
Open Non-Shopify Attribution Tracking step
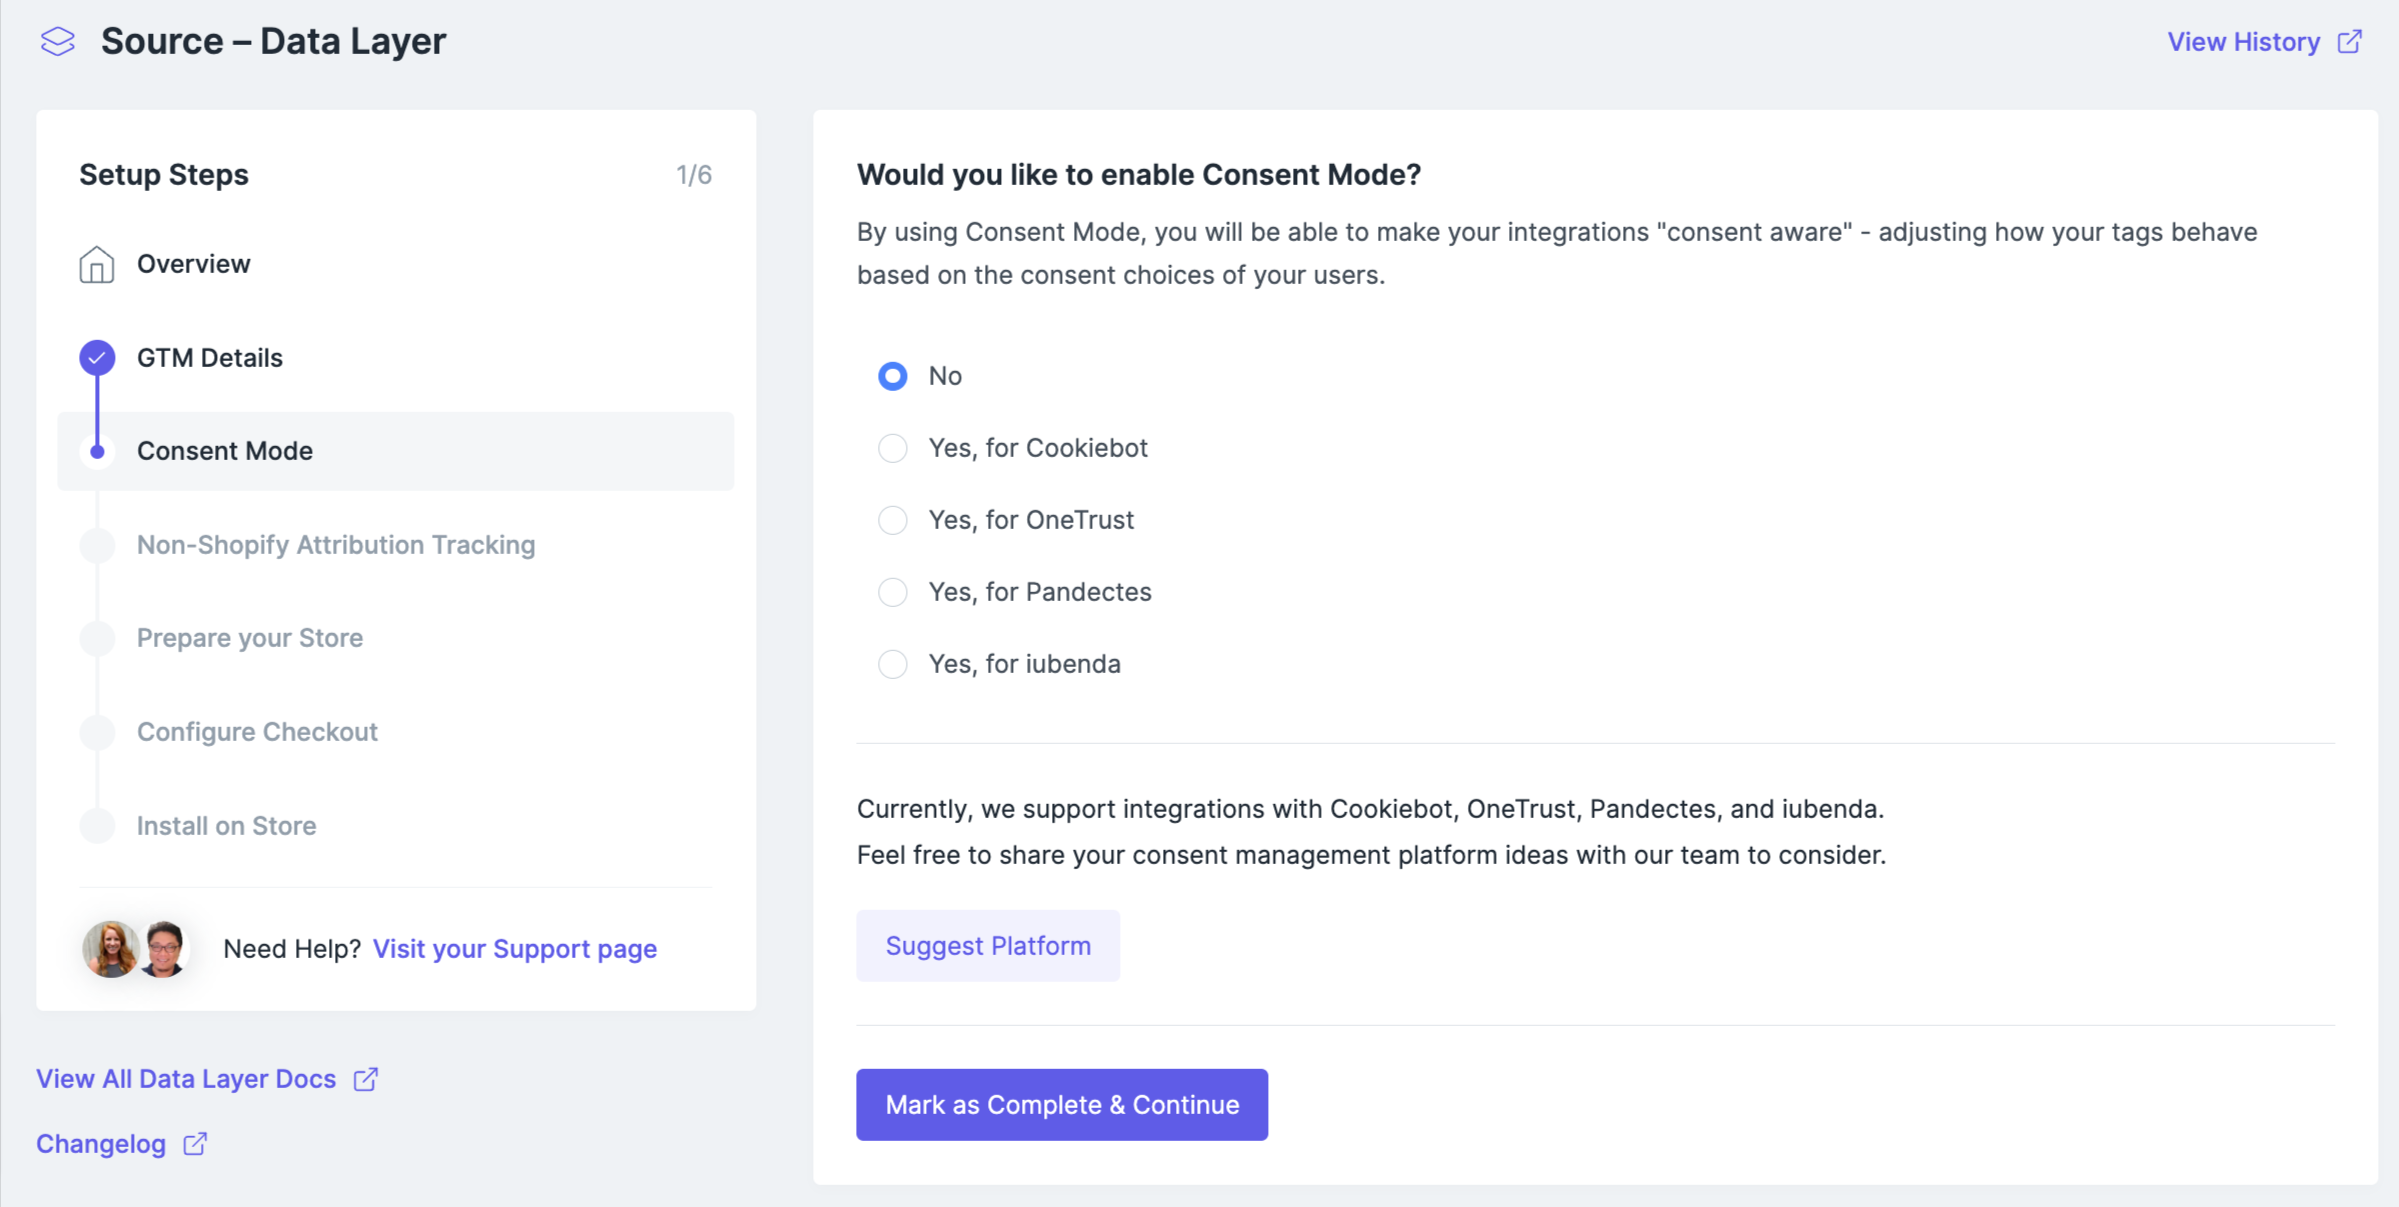click(x=336, y=545)
